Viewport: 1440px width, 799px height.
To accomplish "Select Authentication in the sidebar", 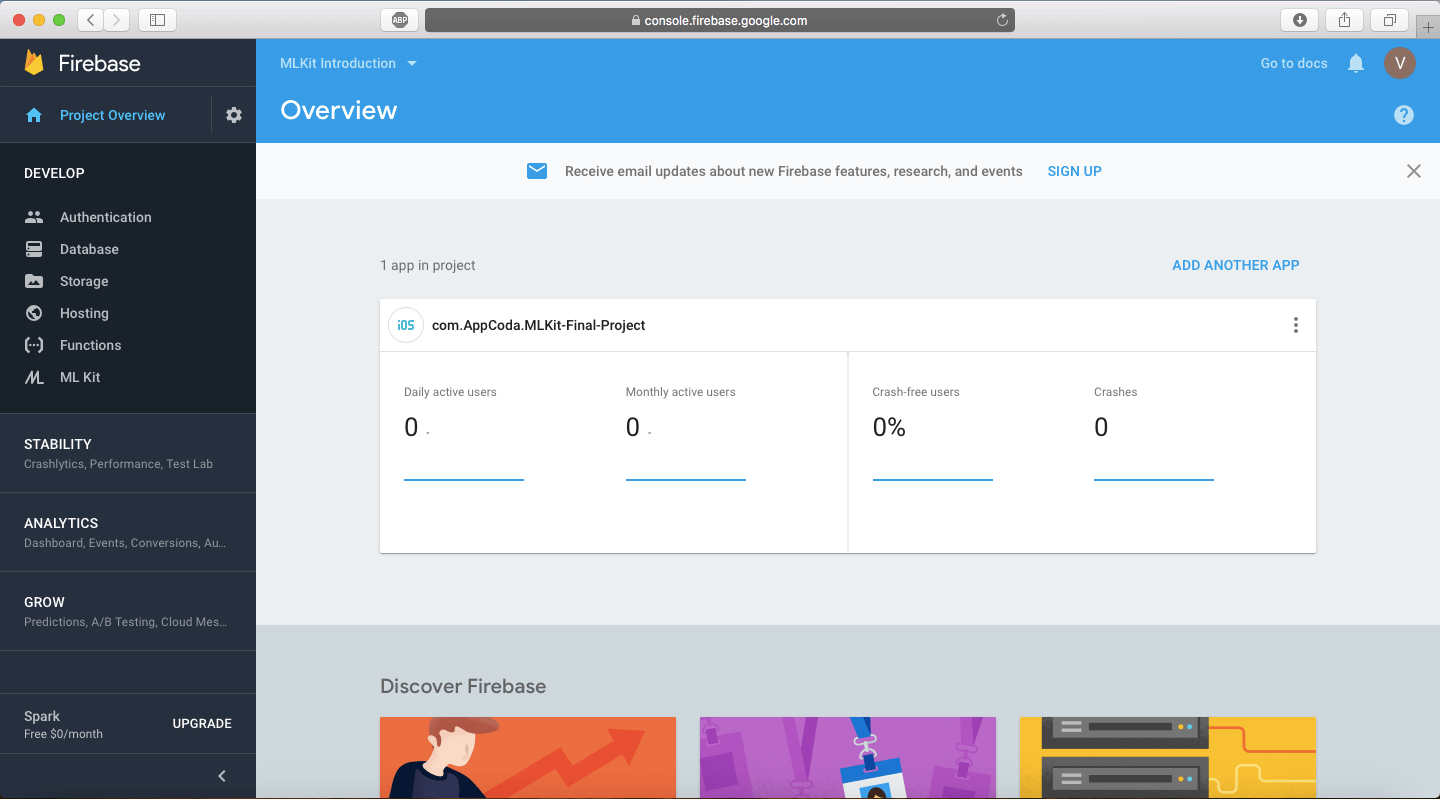I will point(105,217).
